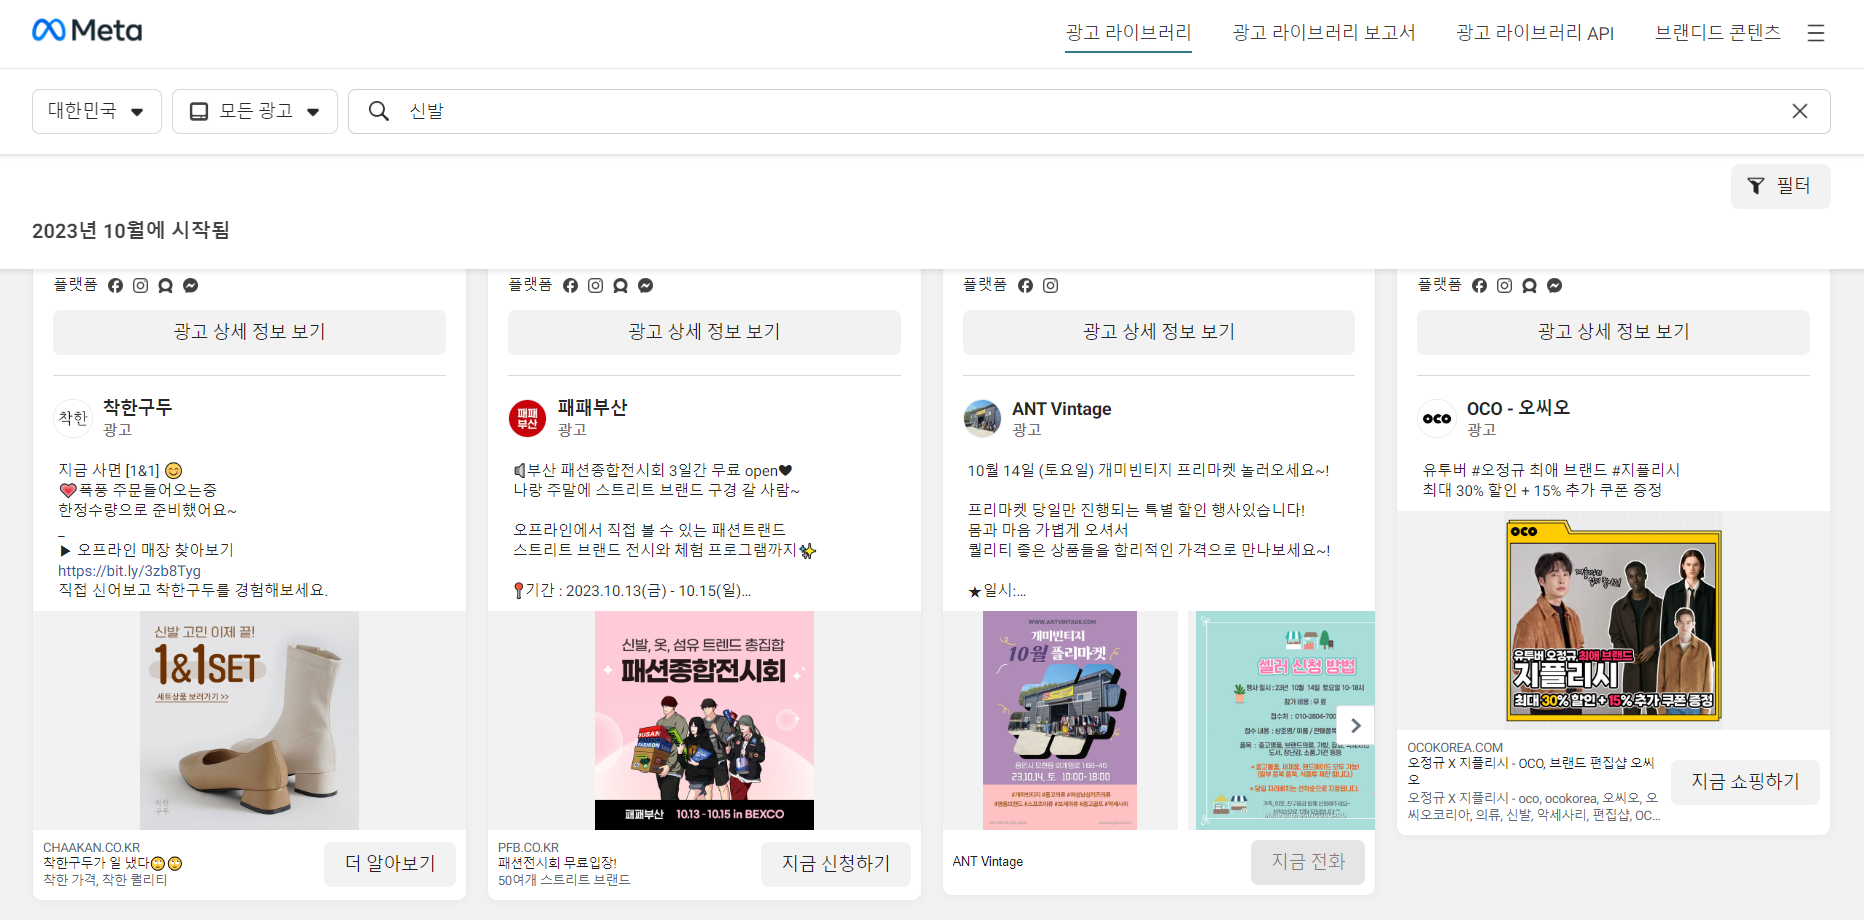Open the OCO profile avatar
Screen dimensions: 1864x920
pos(1437,418)
